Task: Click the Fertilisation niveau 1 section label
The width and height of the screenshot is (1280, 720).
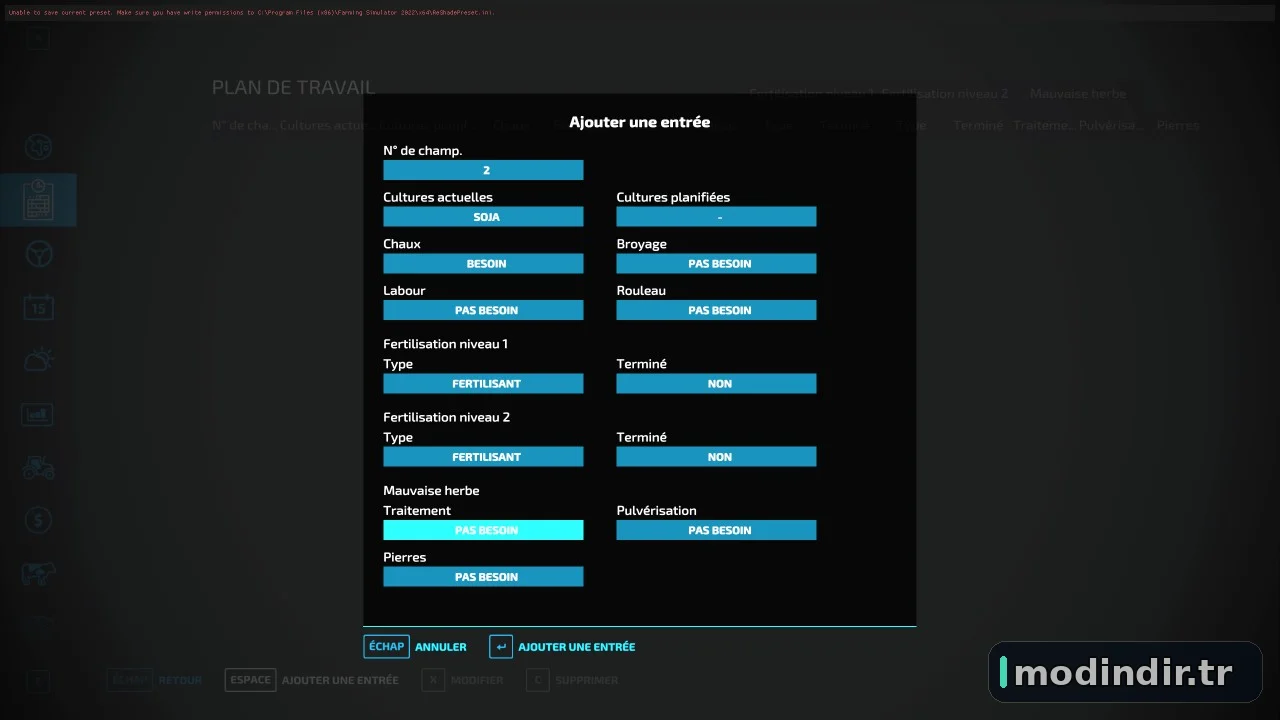Action: [x=446, y=344]
